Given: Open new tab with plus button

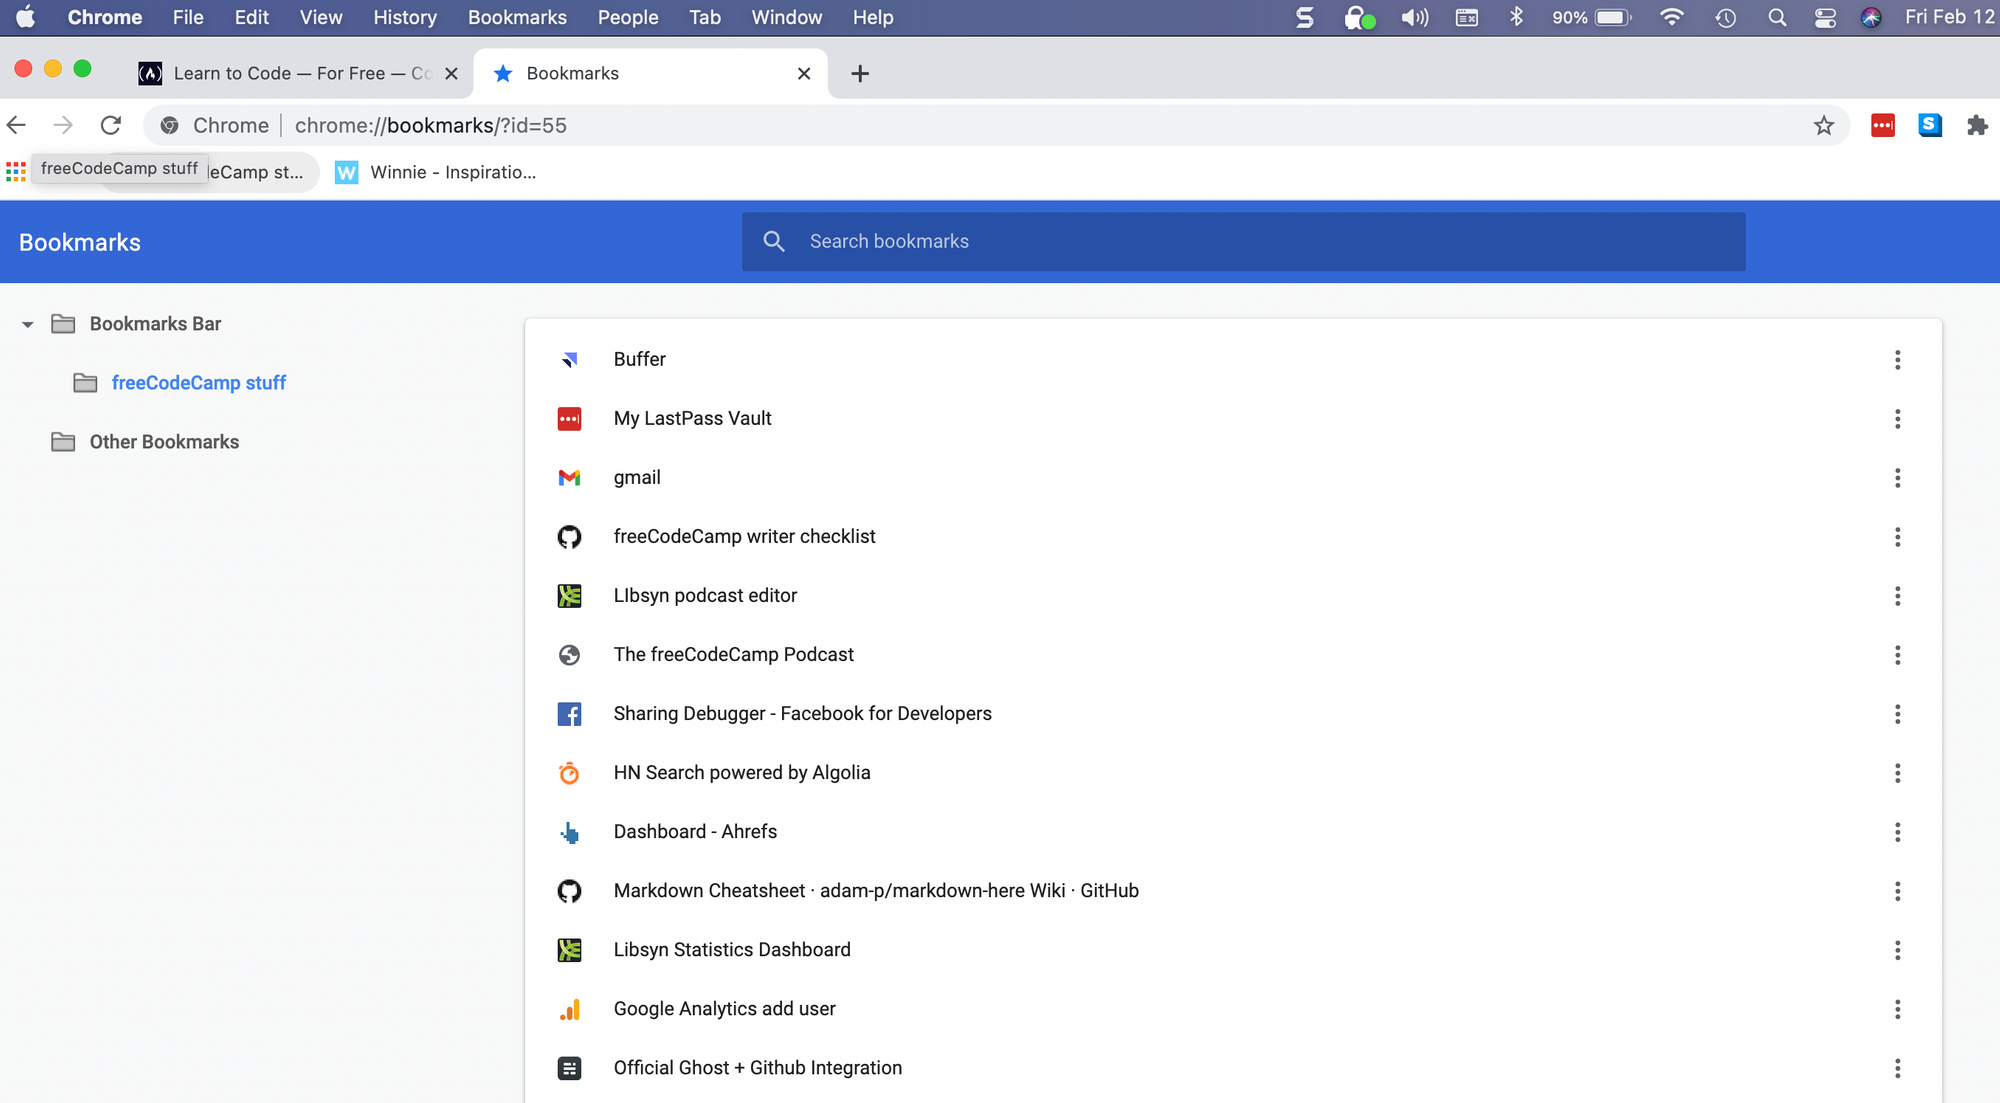Looking at the screenshot, I should [860, 74].
